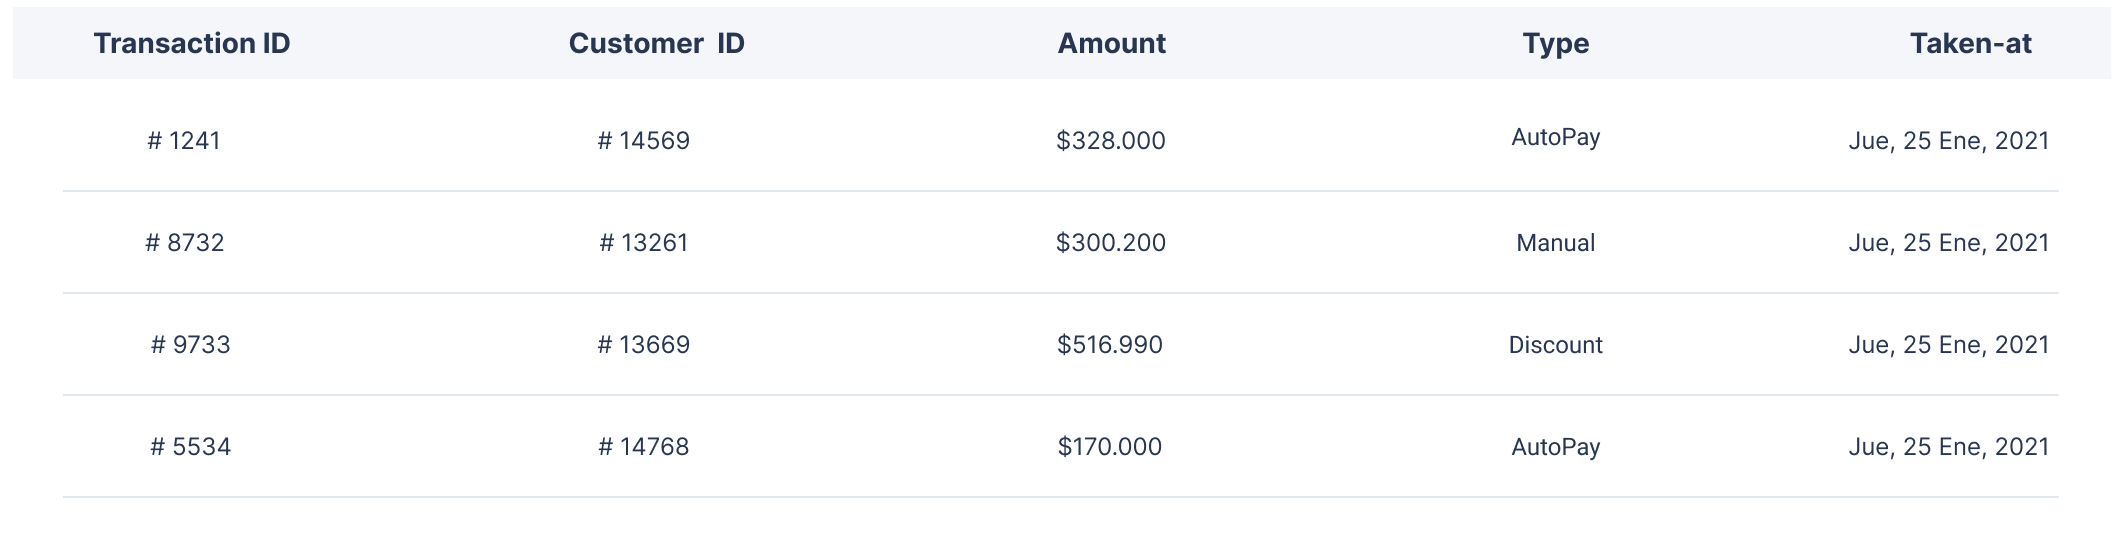Select the Discount type cell
Viewport: 2122px width, 540px height.
pyautogui.click(x=1556, y=345)
